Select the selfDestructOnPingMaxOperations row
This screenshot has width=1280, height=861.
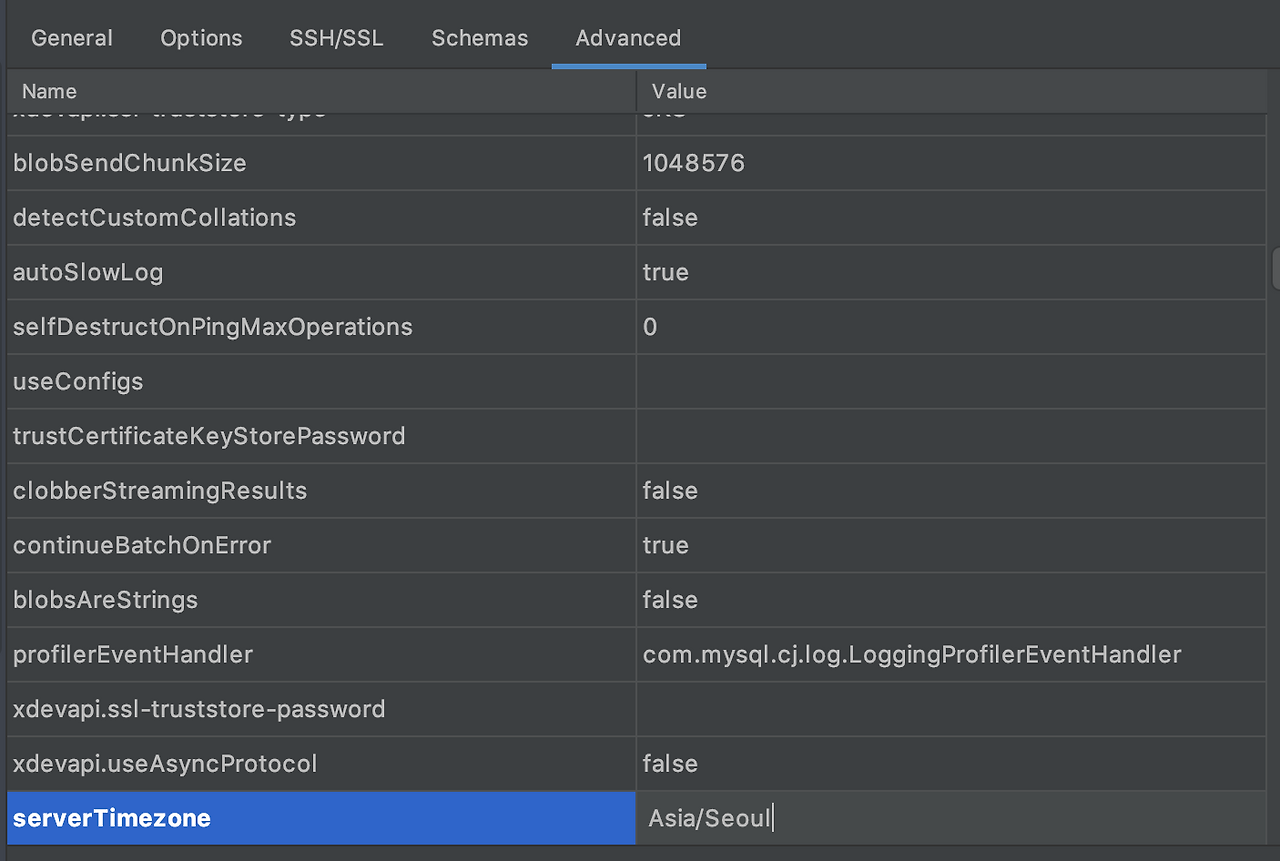pos(212,327)
